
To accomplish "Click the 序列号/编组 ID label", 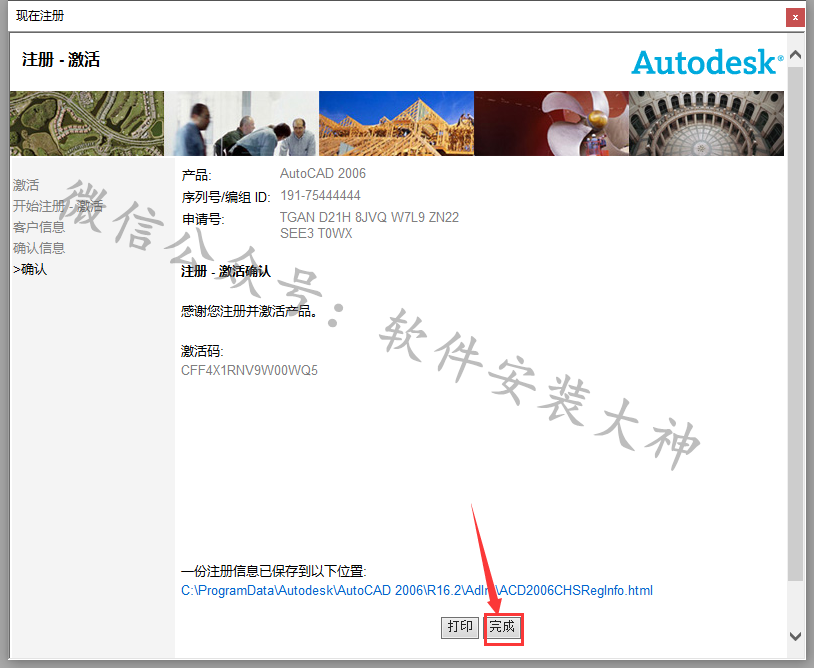I will point(226,197).
